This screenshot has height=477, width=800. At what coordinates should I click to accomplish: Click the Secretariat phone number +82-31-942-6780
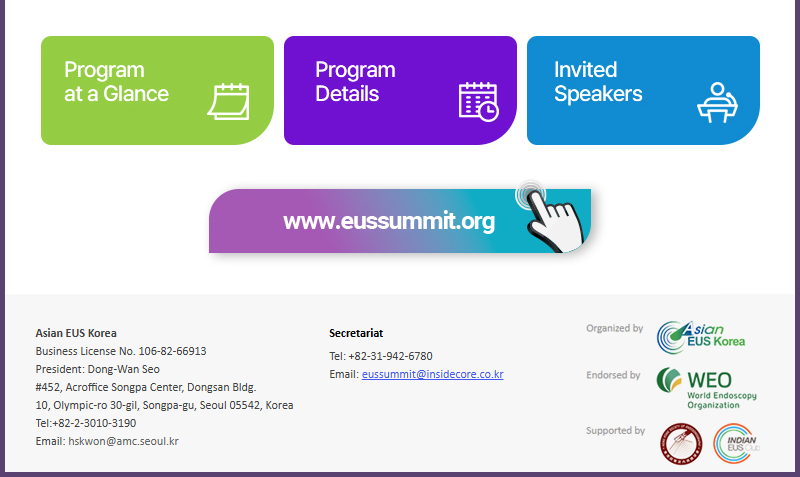coord(390,356)
